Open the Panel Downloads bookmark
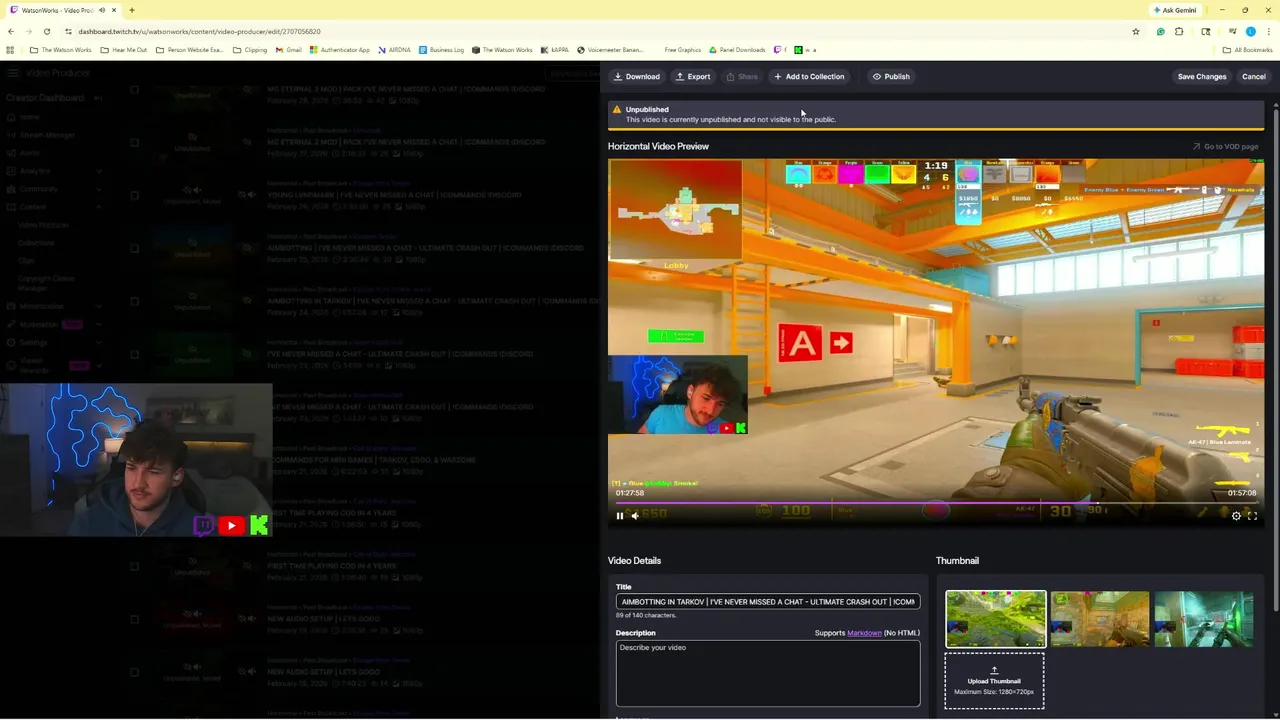Image resolution: width=1280 pixels, height=720 pixels. tap(737, 50)
